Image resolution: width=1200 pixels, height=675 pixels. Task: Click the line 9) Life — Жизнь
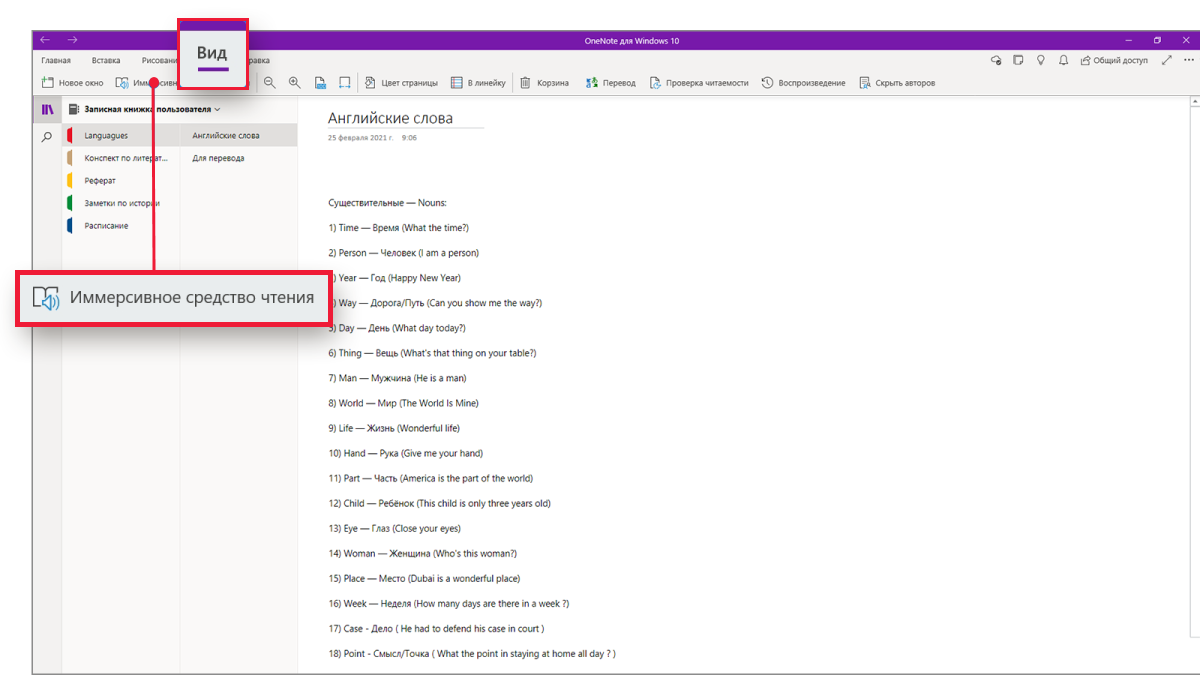click(x=394, y=428)
